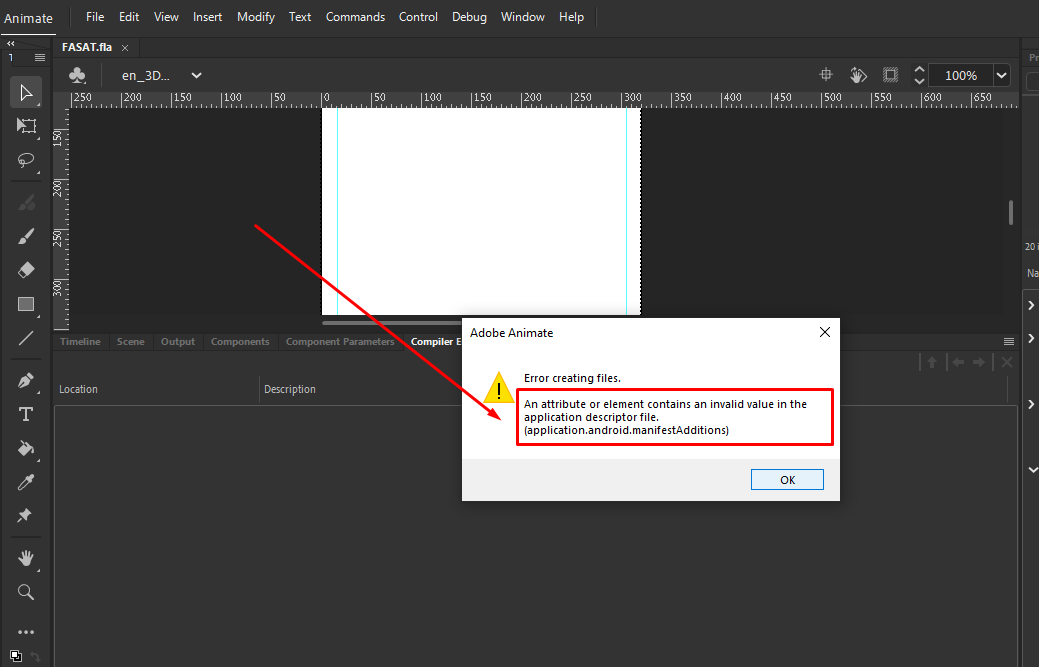Viewport: 1039px width, 667px height.
Task: Click the Description column header
Action: (x=290, y=389)
